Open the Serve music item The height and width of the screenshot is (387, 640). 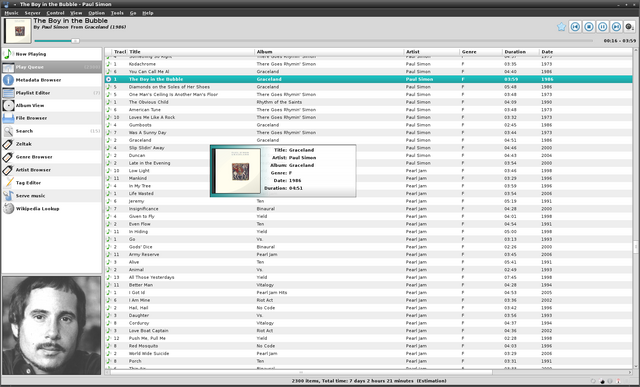pos(51,196)
